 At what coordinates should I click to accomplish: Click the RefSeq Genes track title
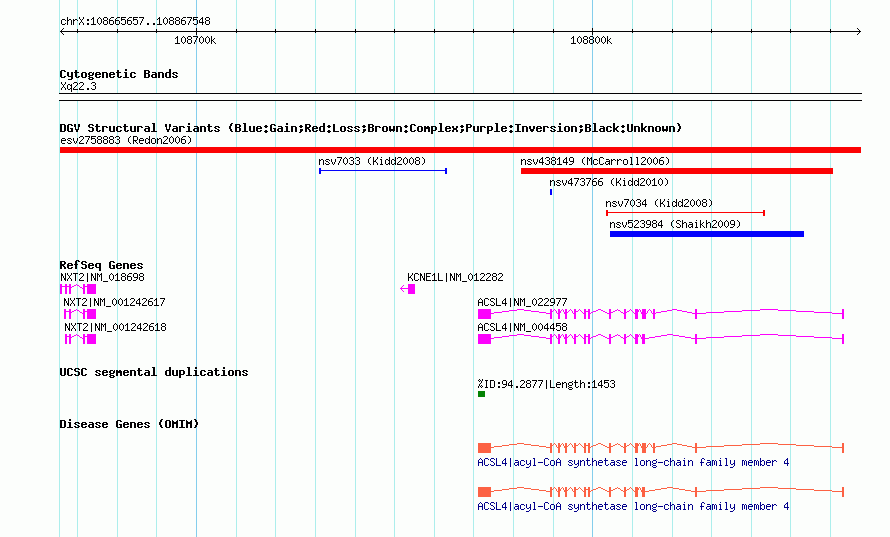(101, 265)
